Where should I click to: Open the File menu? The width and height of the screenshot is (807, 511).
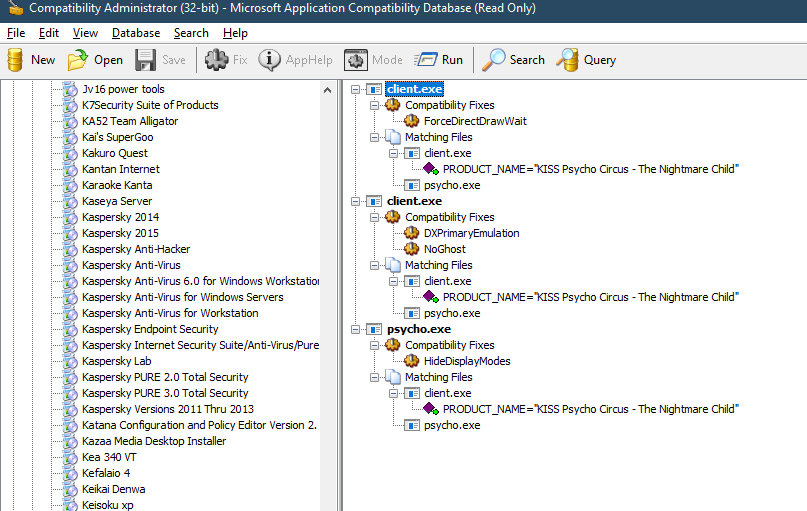tap(16, 33)
